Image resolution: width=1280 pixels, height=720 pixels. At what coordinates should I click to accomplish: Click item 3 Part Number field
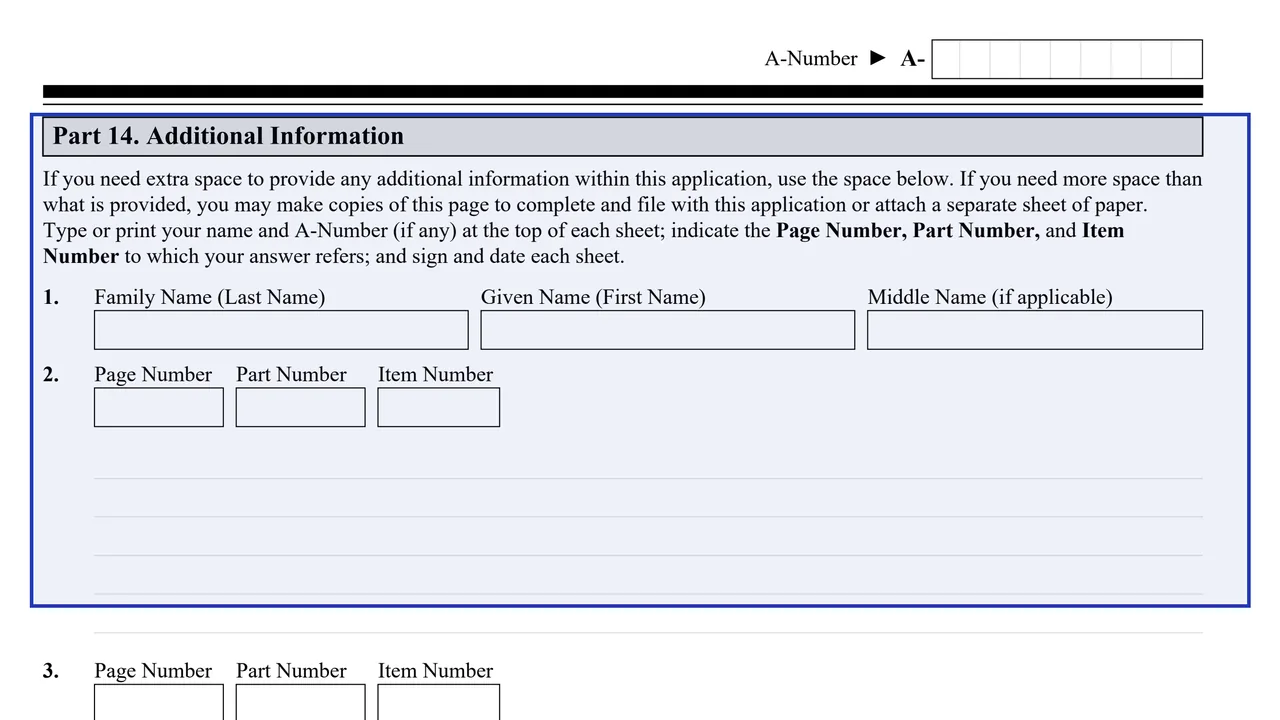[301, 702]
